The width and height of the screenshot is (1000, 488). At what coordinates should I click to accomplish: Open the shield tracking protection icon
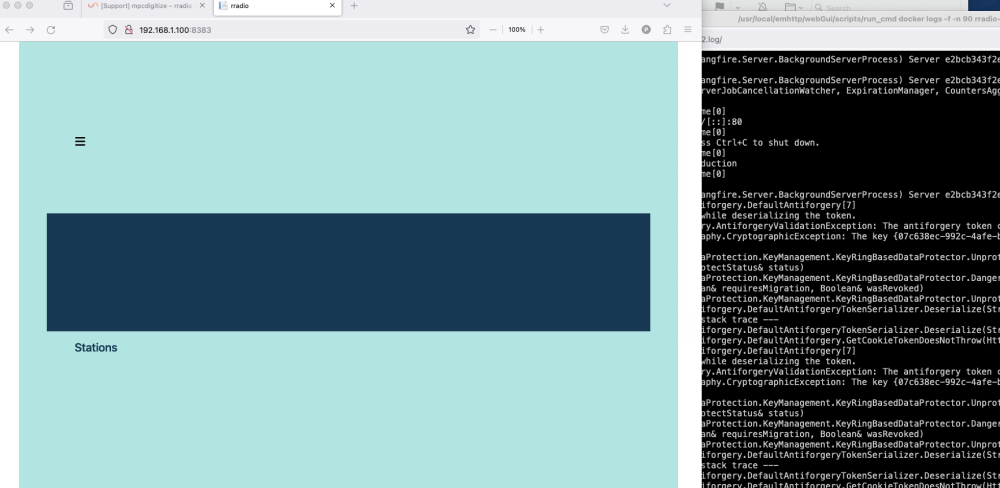click(113, 29)
